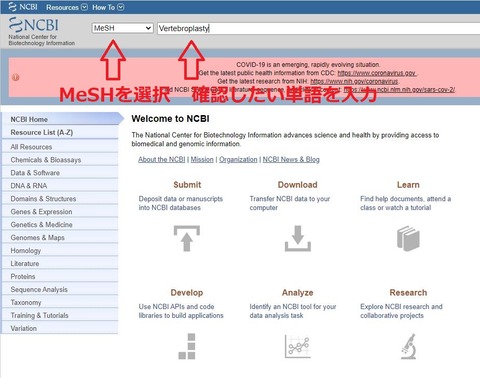Open the ncbi sars-cov-2 link
The image size is (480, 378).
(x=399, y=90)
